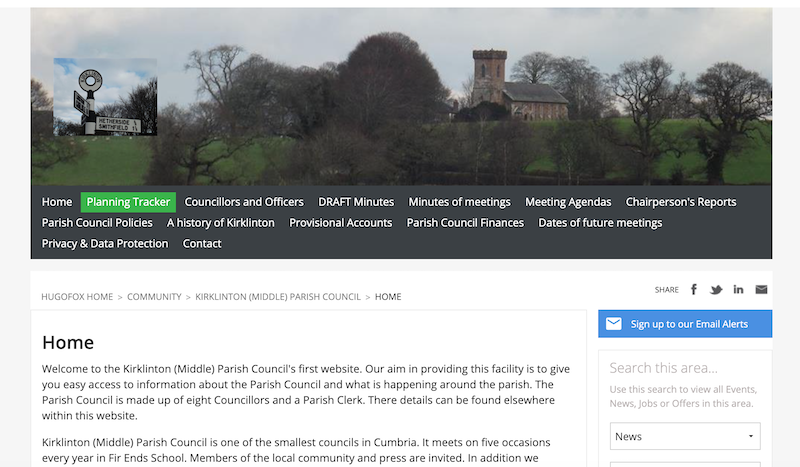Share page on Facebook icon
Screen dimensions: 800x467
(x=694, y=290)
